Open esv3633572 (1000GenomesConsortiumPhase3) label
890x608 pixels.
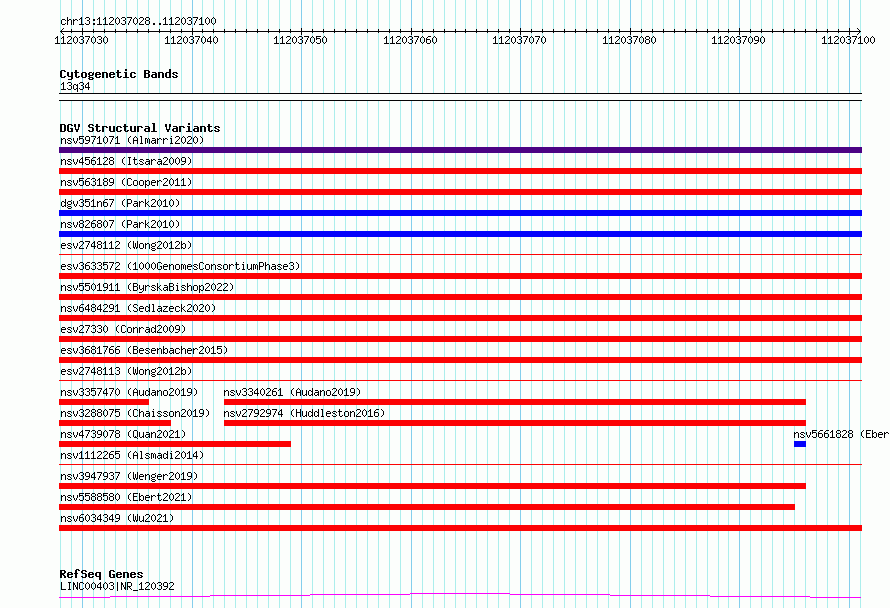[x=180, y=266]
